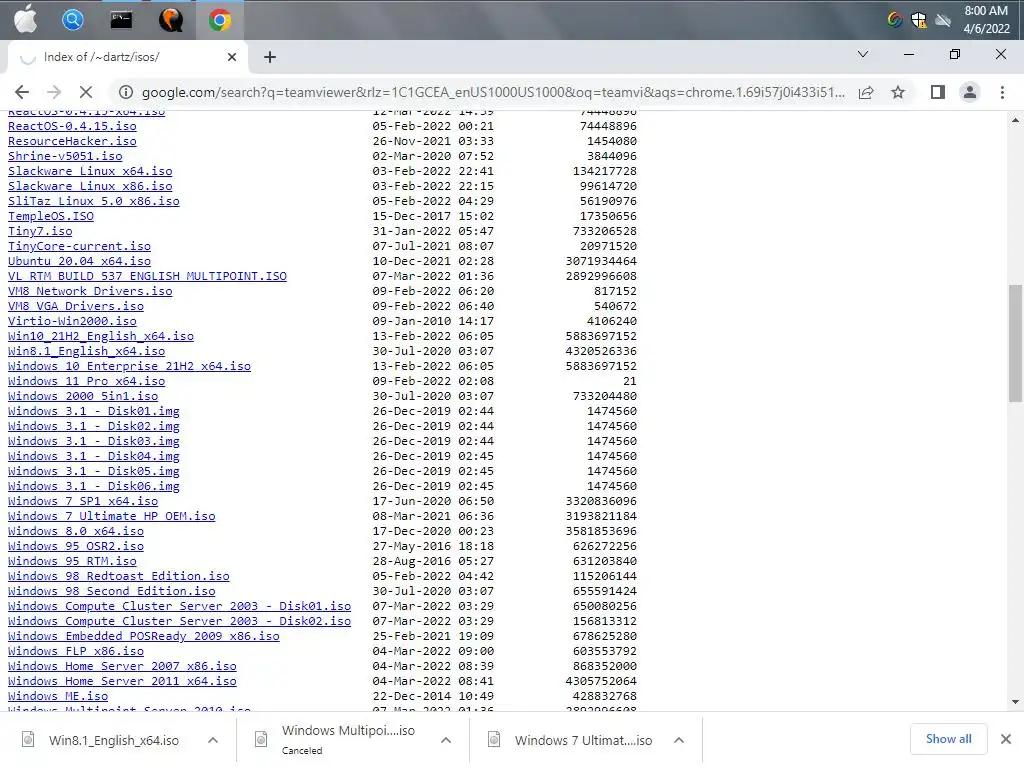Screen dimensions: 1024x768
Task: Go forward to the next page
Action: click(x=54, y=92)
